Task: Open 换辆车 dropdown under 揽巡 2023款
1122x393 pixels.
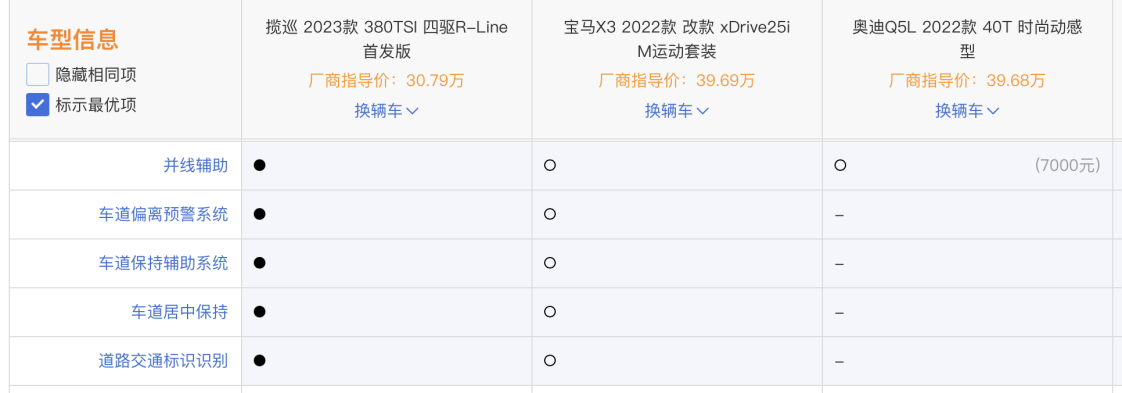Action: click(386, 111)
